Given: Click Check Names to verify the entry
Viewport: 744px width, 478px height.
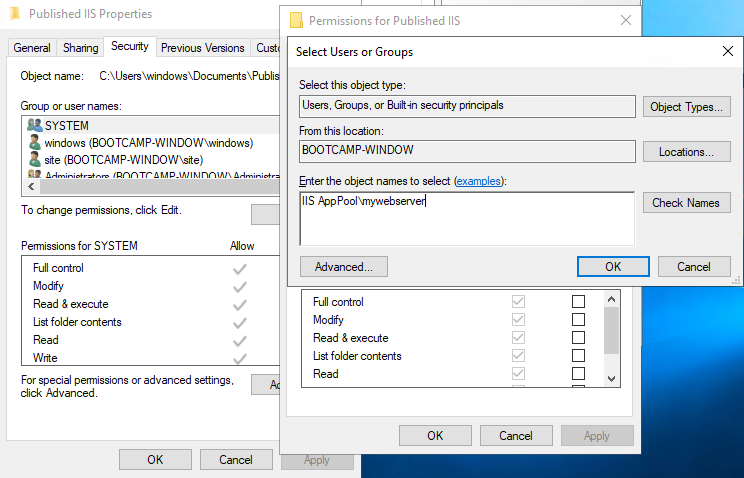Looking at the screenshot, I should (687, 203).
